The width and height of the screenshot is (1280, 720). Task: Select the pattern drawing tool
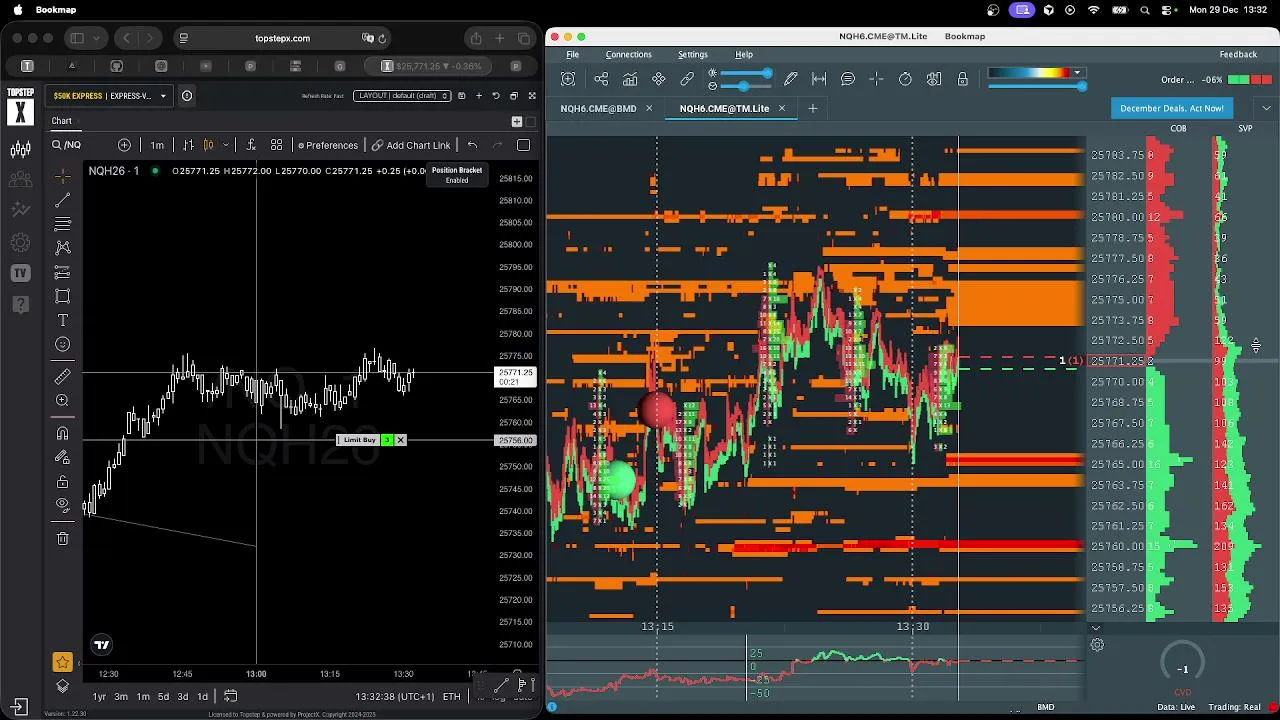(x=62, y=247)
